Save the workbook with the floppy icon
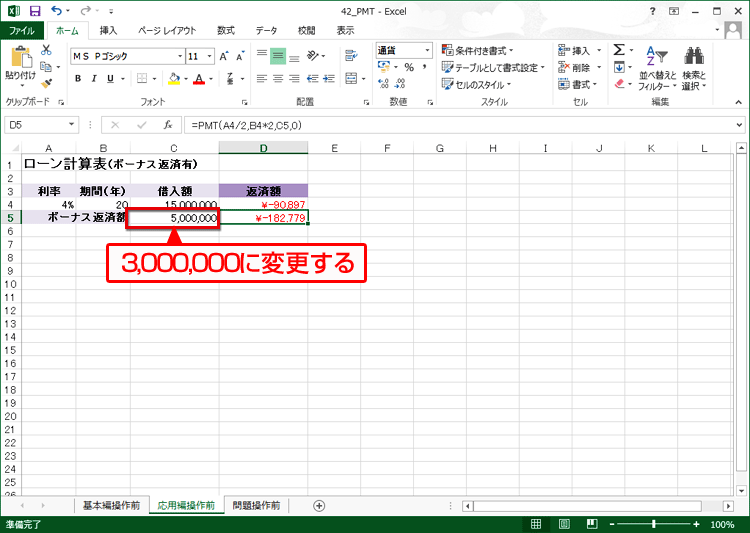This screenshot has width=750, height=533. click(35, 11)
